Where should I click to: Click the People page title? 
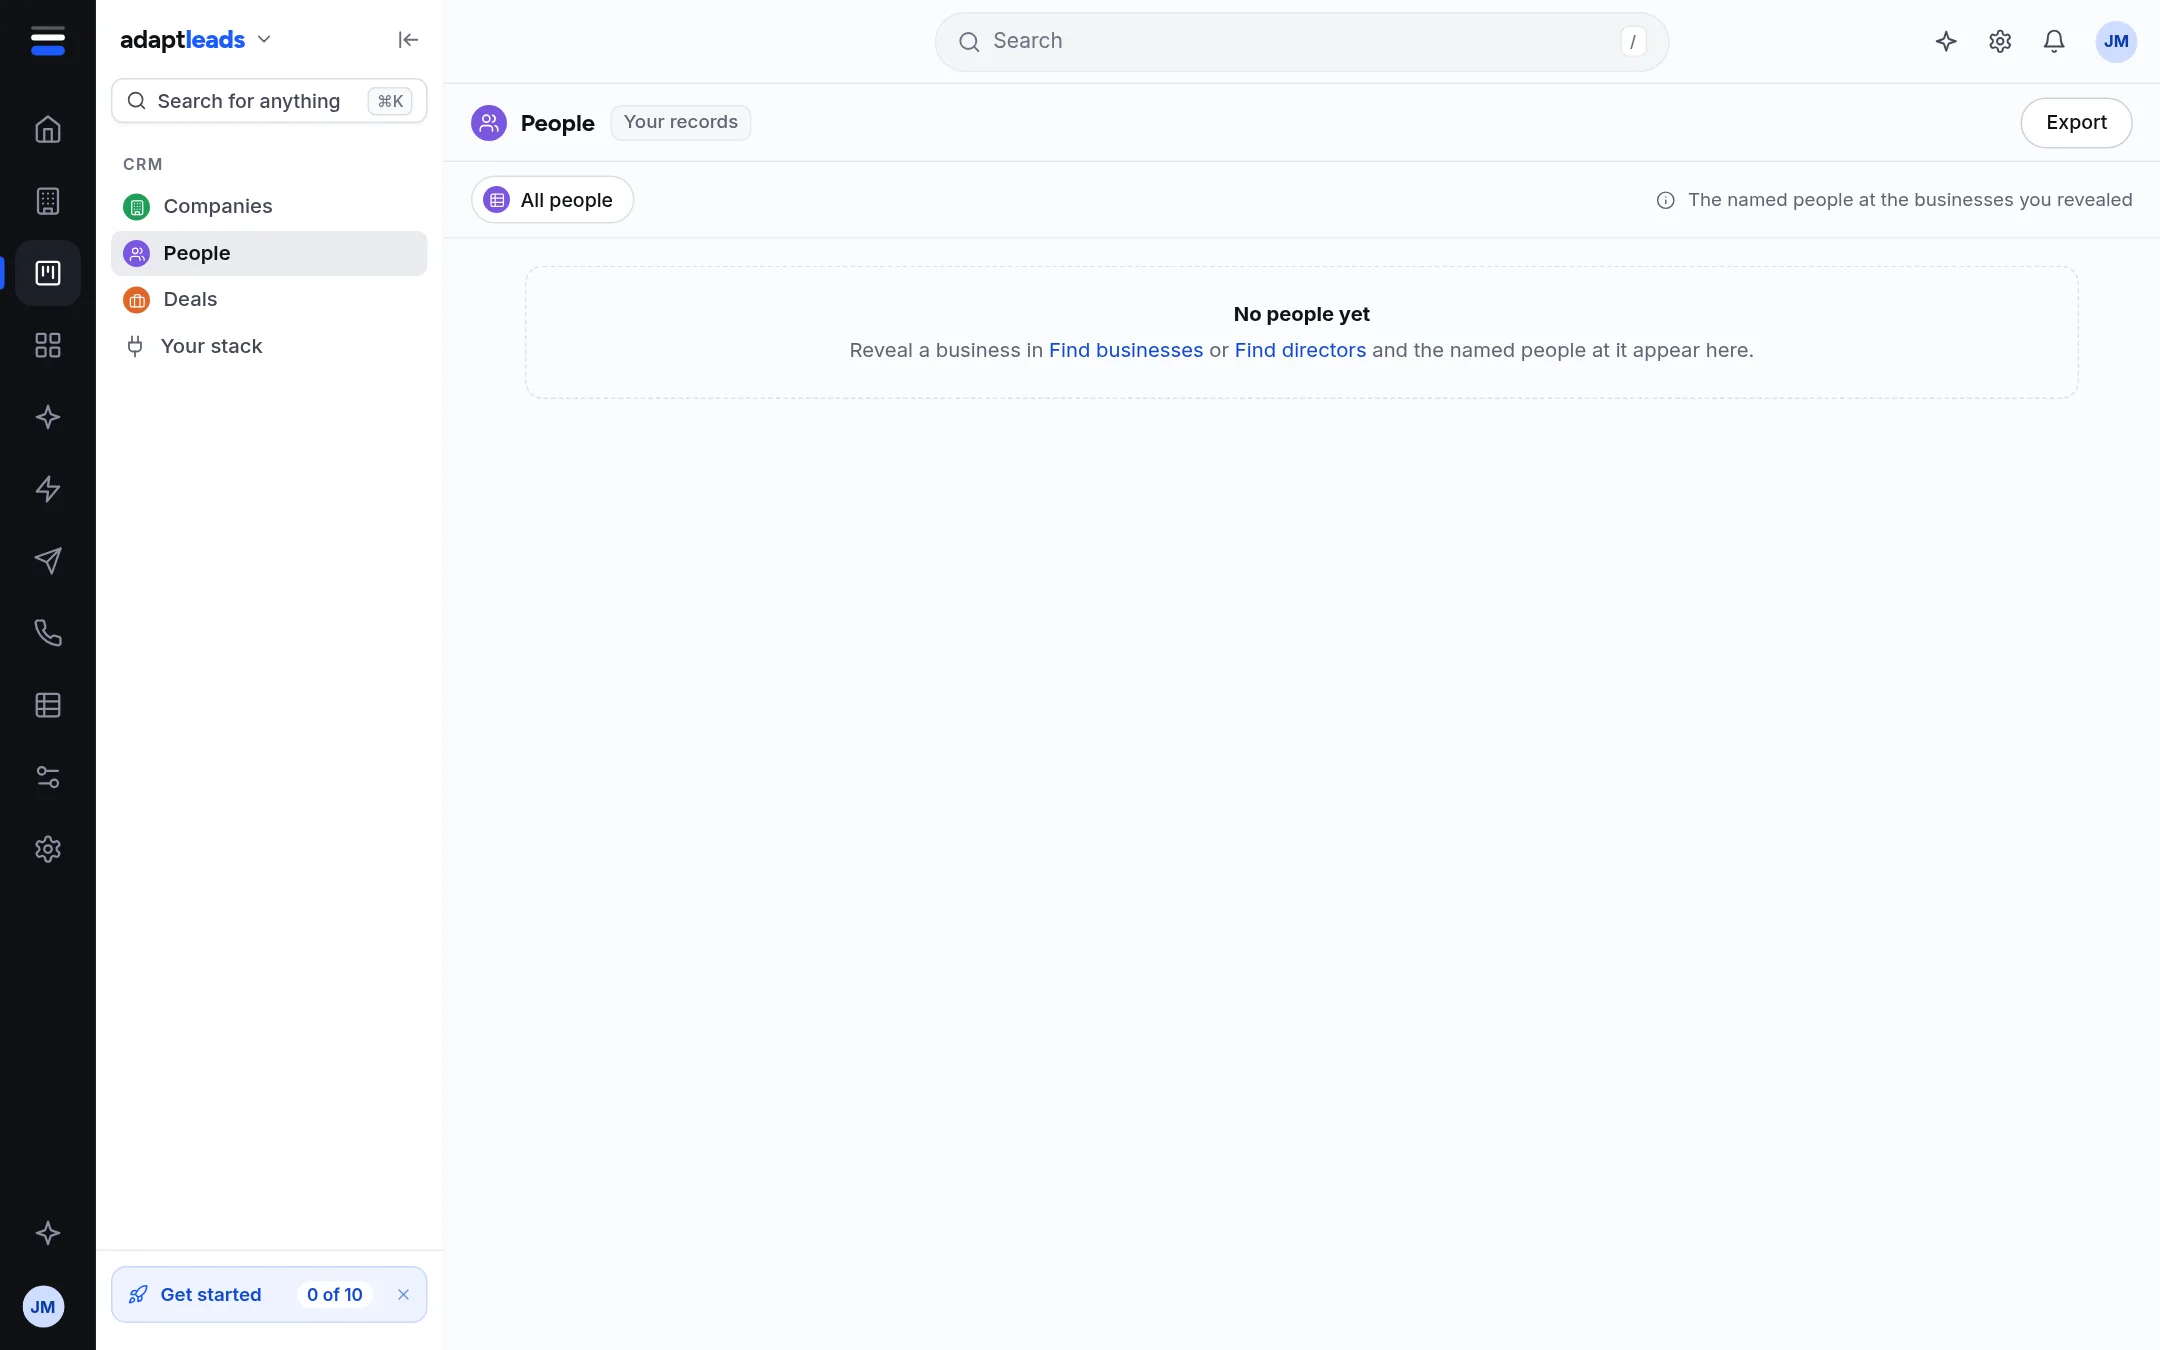click(558, 123)
